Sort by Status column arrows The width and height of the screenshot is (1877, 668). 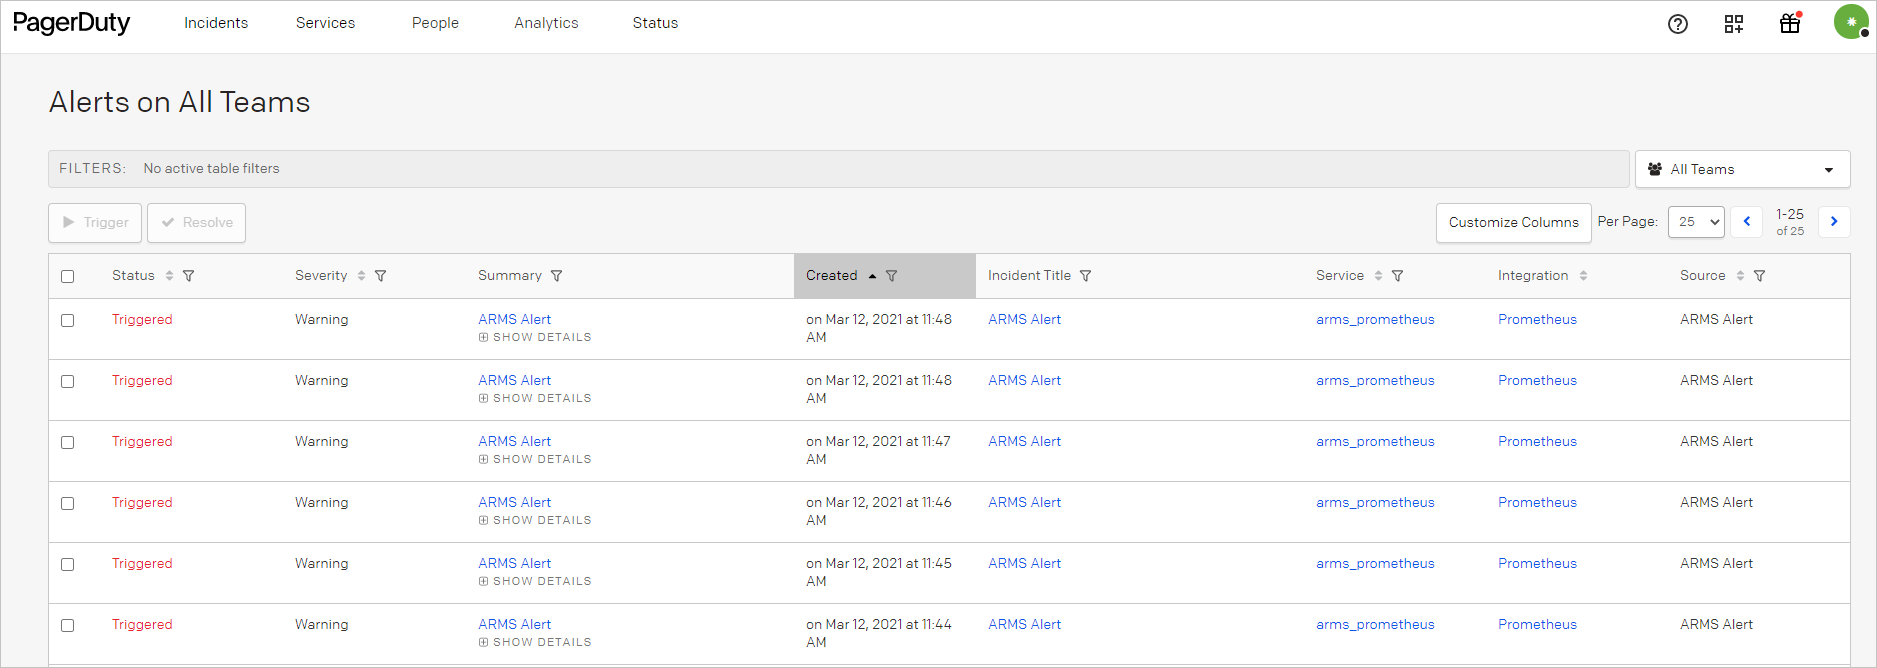[169, 276]
